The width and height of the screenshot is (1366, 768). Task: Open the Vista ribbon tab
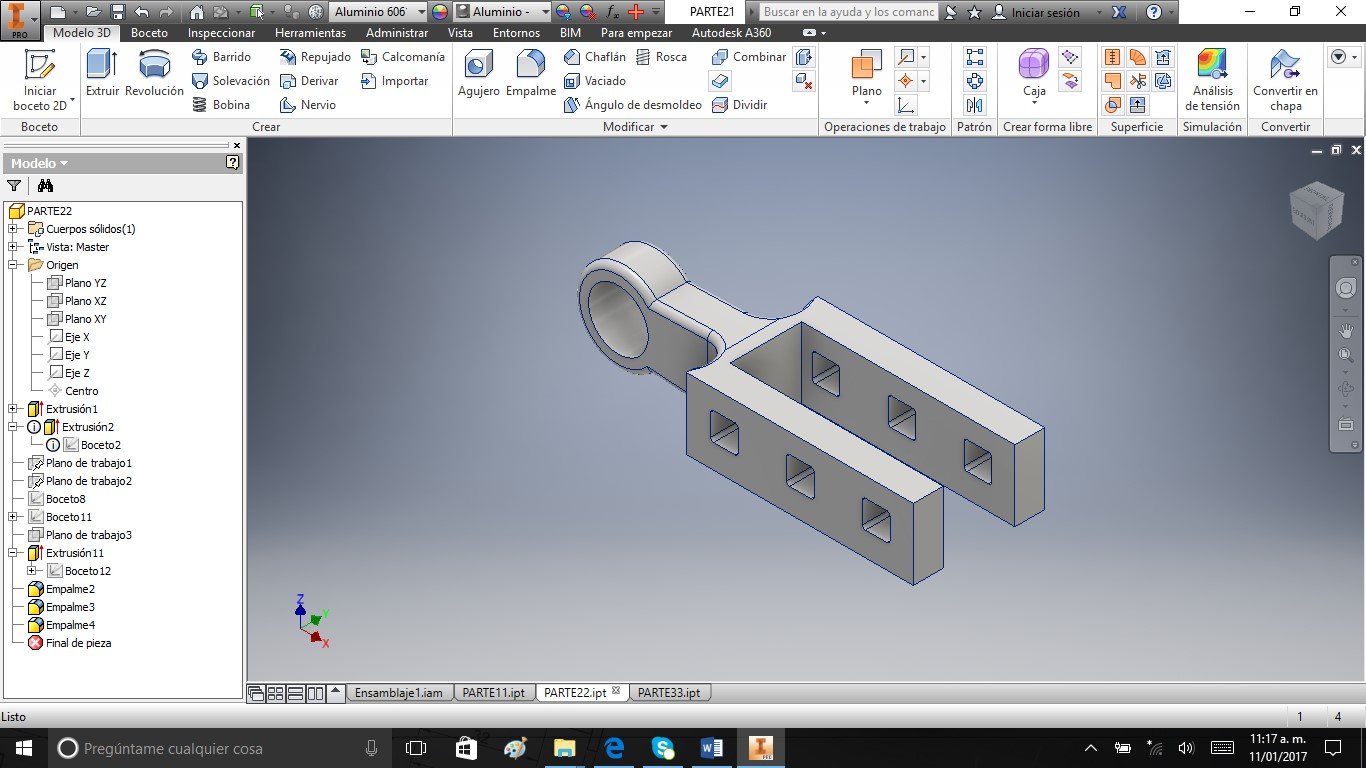pos(460,33)
